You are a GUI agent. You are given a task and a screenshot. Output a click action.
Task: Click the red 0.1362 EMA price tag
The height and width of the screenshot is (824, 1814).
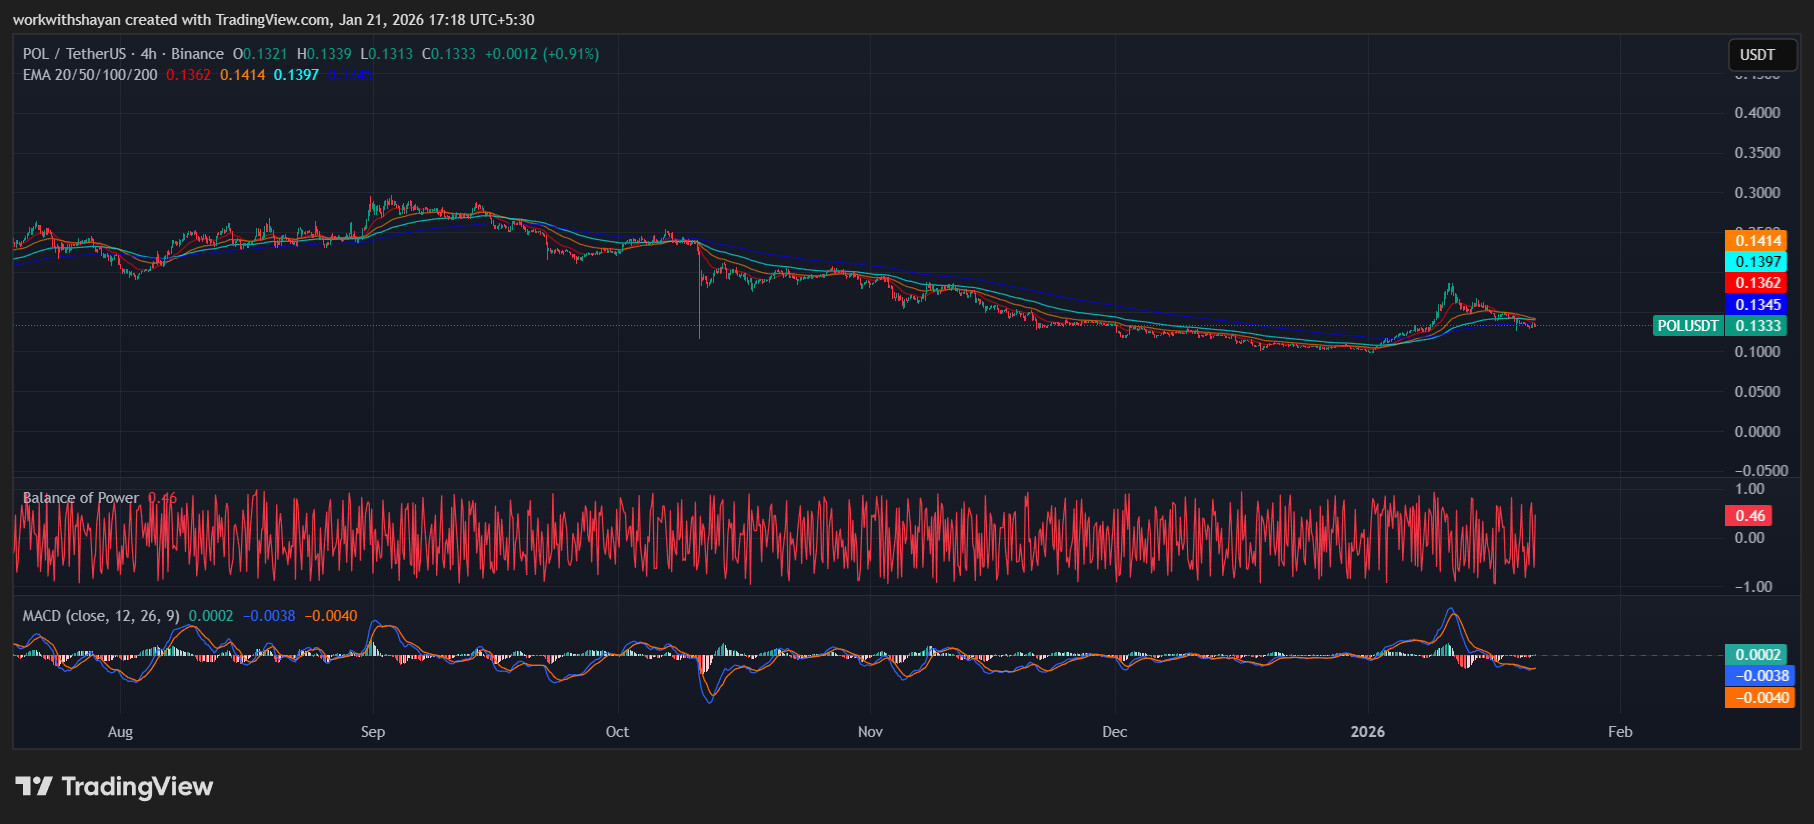click(x=1757, y=283)
